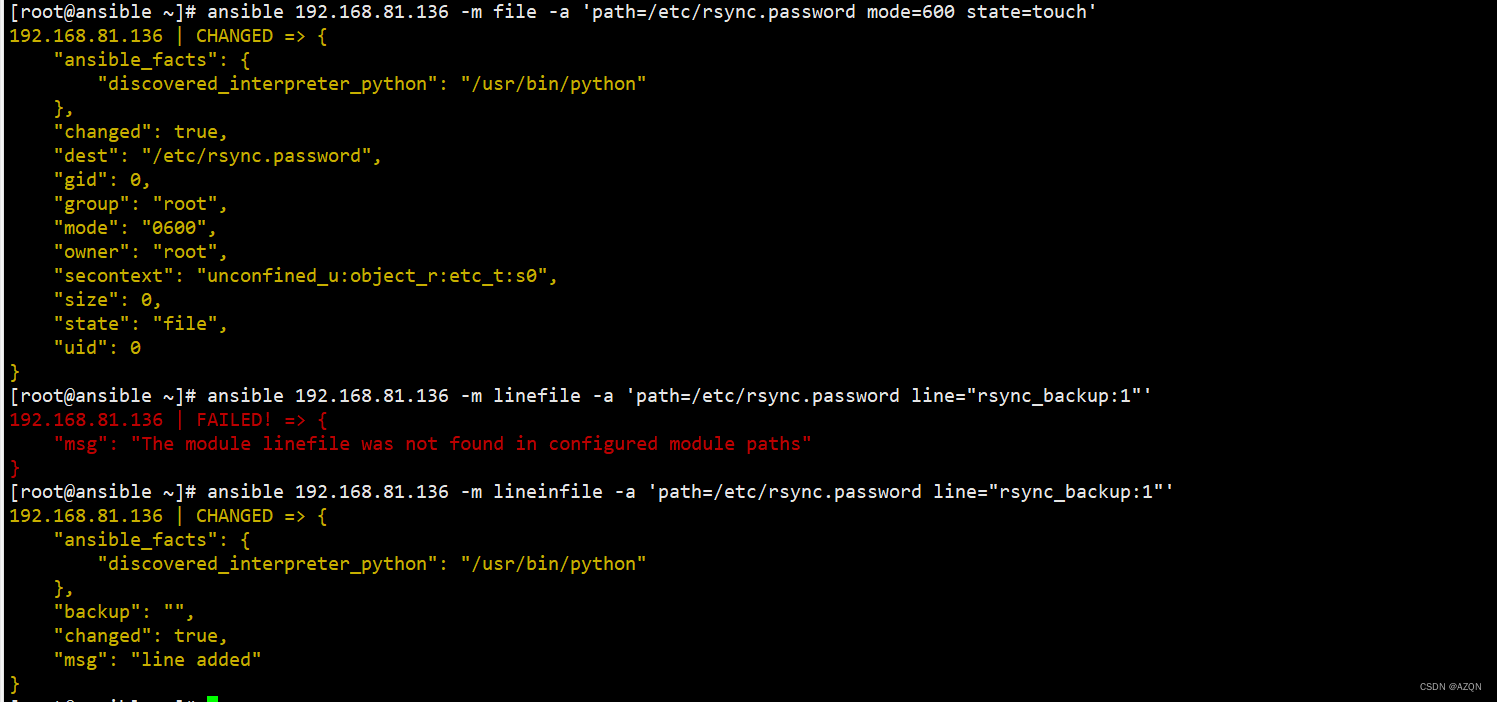The height and width of the screenshot is (702, 1497).
Task: Click the "size": 0 output line
Action: [108, 300]
